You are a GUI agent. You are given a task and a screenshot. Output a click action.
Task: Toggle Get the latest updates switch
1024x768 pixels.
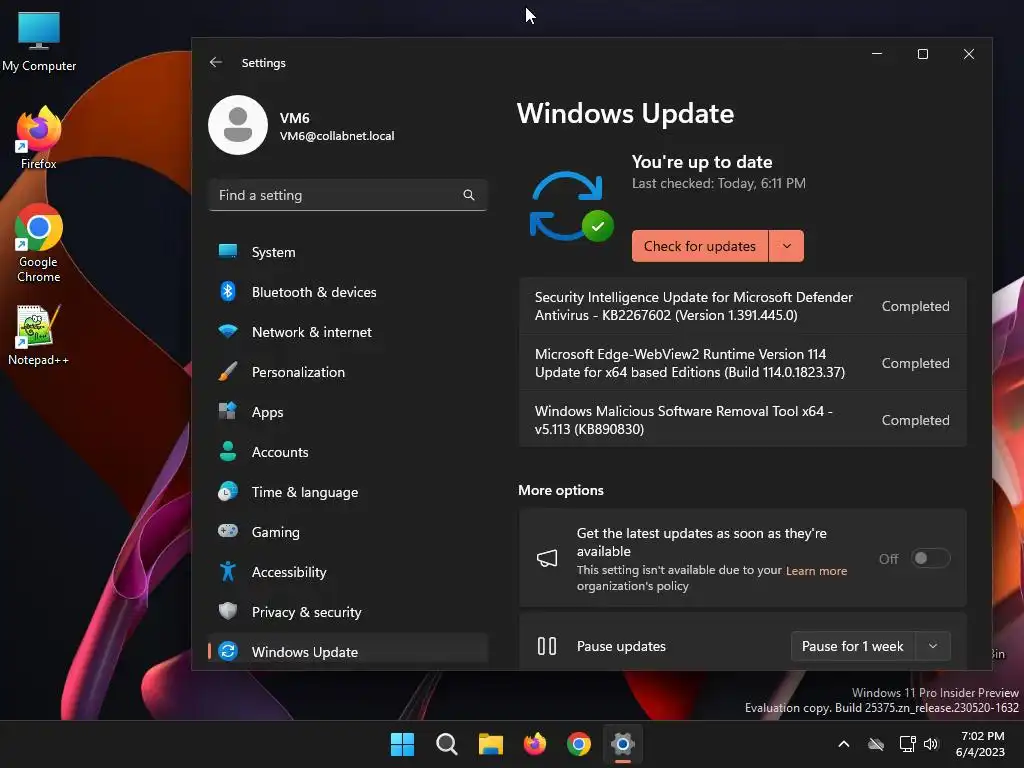(931, 558)
